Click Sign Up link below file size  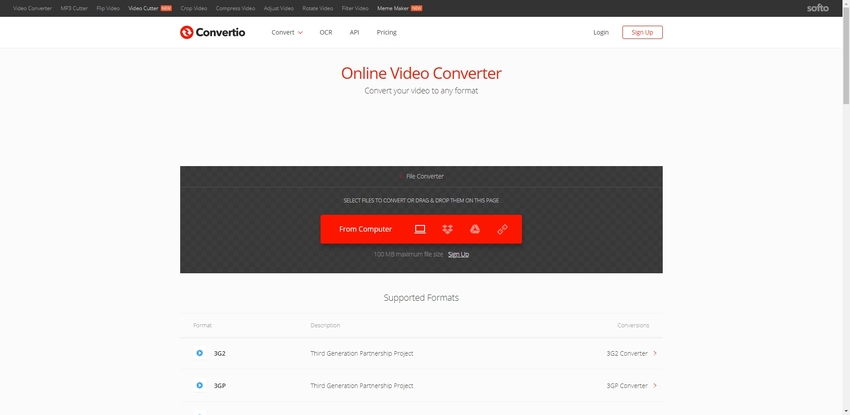pyautogui.click(x=458, y=254)
